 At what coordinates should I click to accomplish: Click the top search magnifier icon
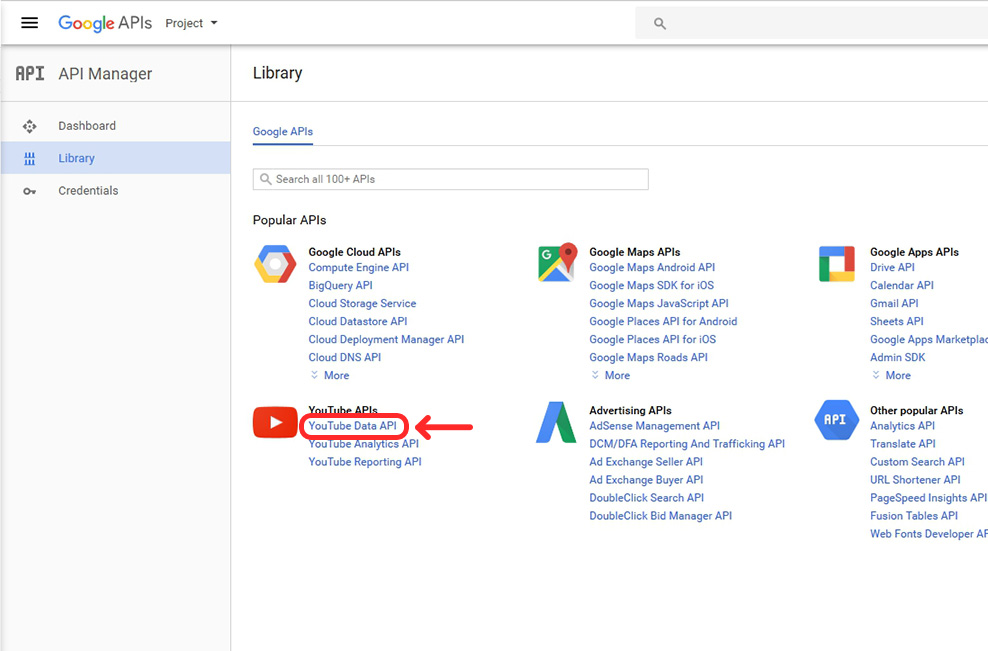(x=660, y=24)
